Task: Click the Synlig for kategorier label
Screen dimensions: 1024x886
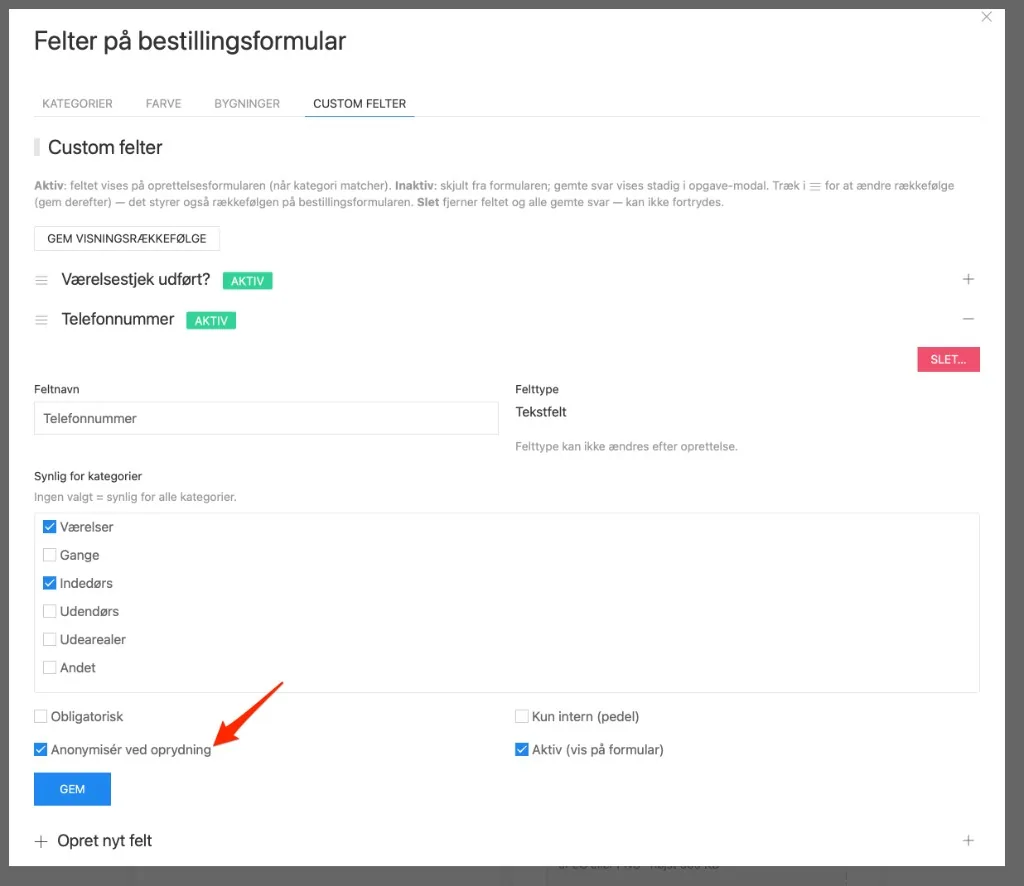Action: click(88, 476)
